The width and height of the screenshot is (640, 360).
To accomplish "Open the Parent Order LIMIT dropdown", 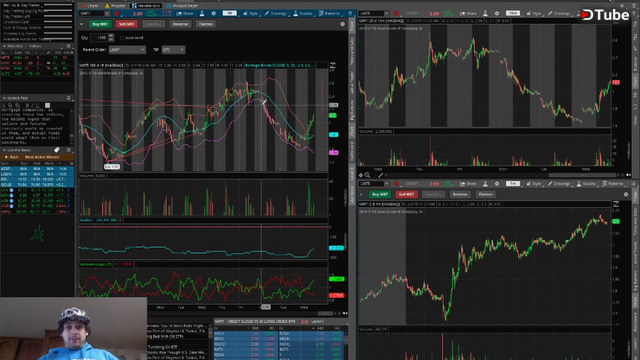I will 127,50.
